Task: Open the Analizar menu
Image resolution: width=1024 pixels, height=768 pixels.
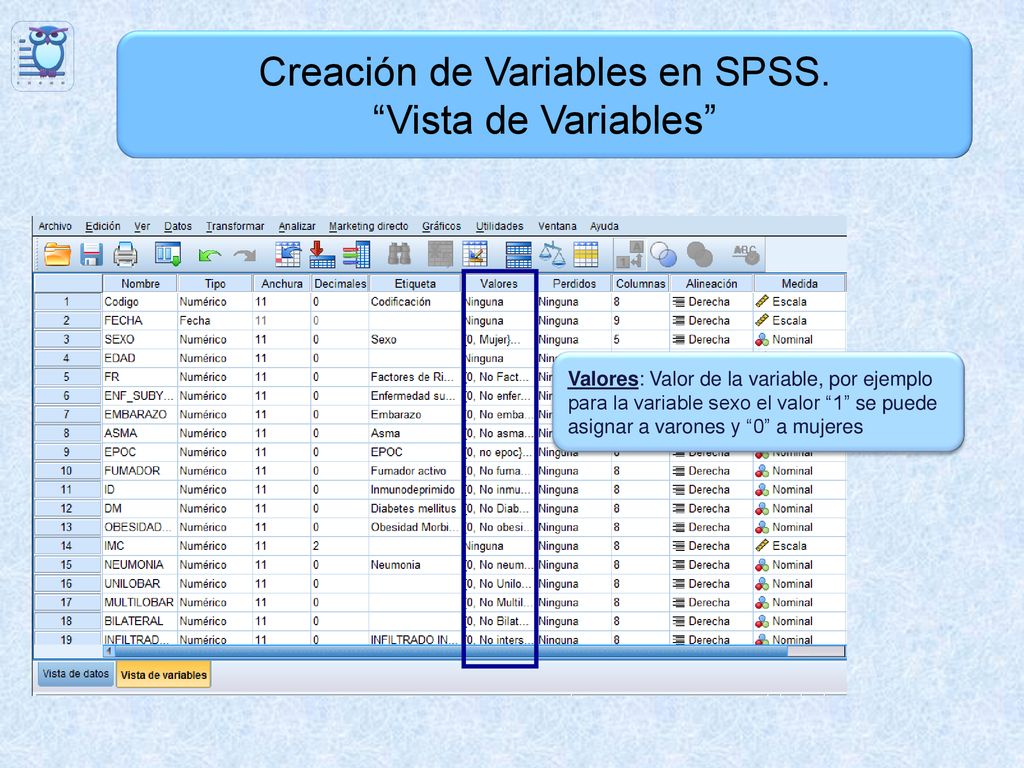Action: point(297,226)
